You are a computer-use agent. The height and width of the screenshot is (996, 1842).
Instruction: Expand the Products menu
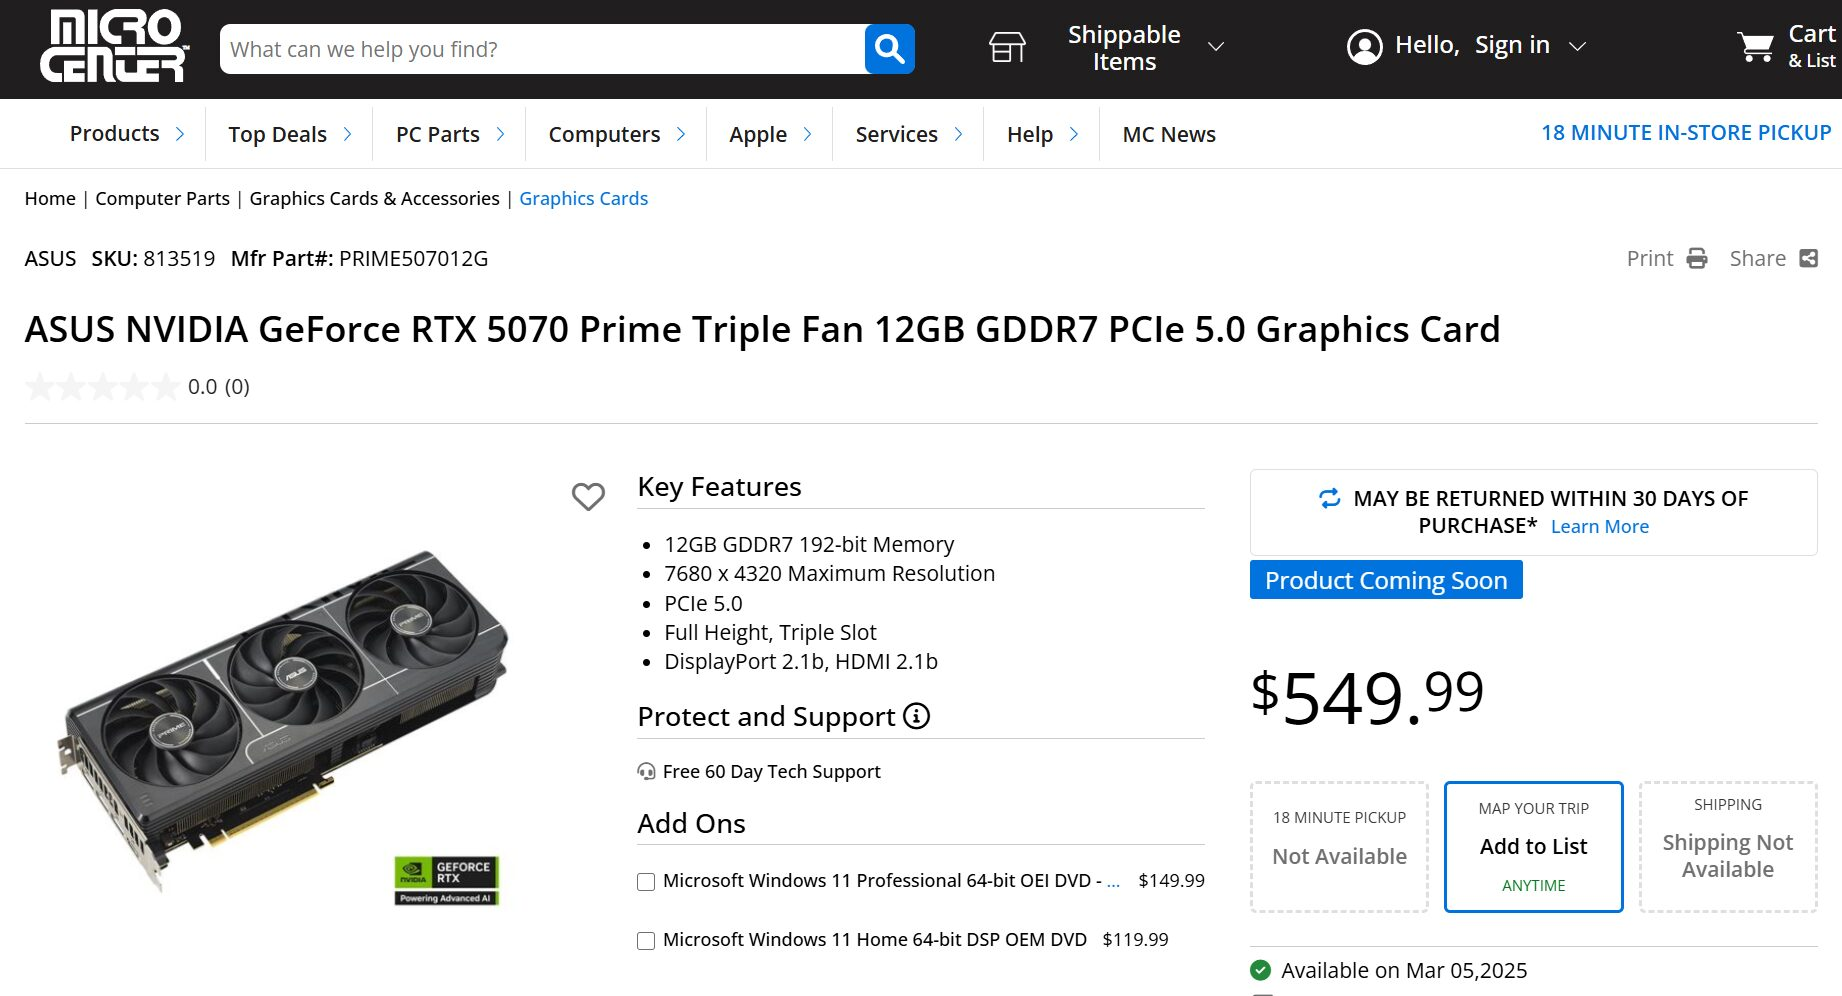(x=126, y=134)
